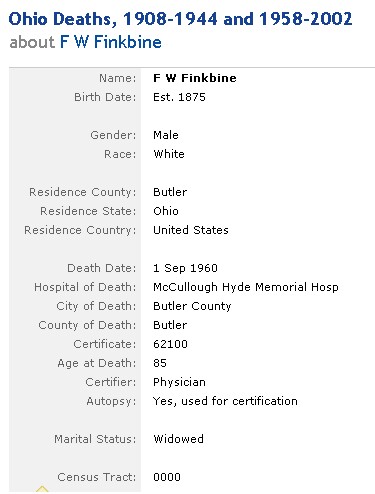Click the birth date value Est. 1875
Viewport: 375px width, 494px height.
179,97
